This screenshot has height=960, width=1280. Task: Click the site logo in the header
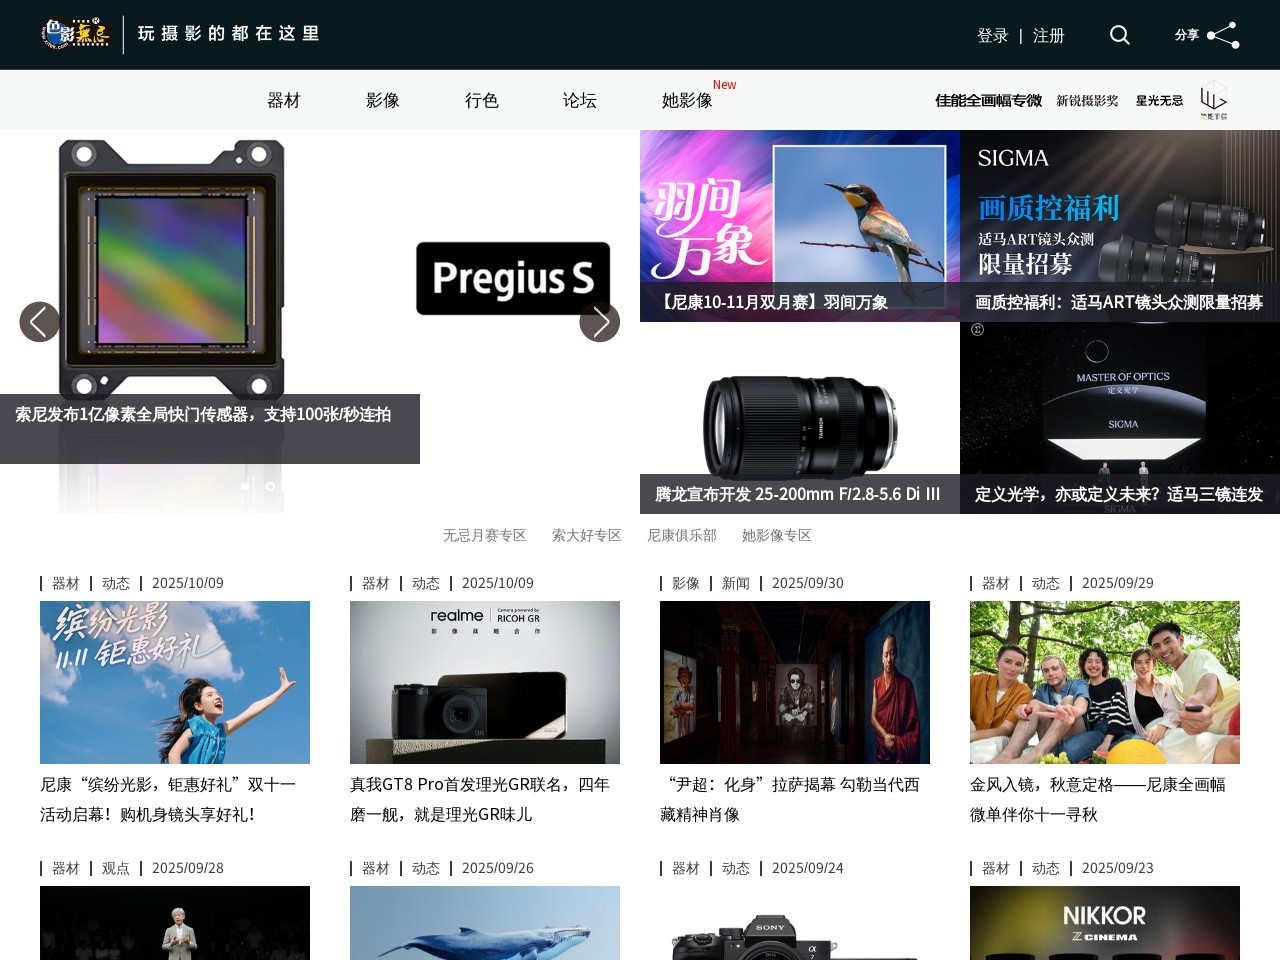click(x=76, y=34)
